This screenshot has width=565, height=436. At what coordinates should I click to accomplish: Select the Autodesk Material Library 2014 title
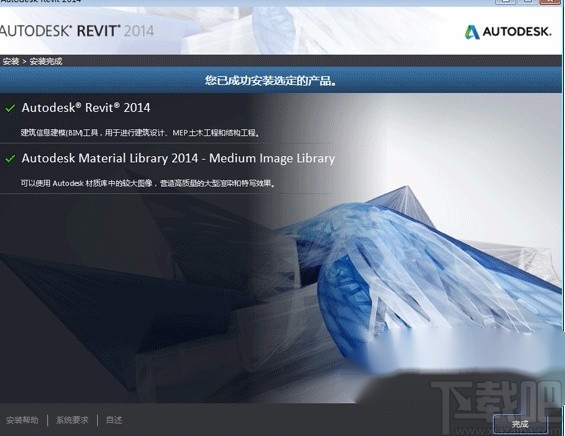[x=178, y=158]
